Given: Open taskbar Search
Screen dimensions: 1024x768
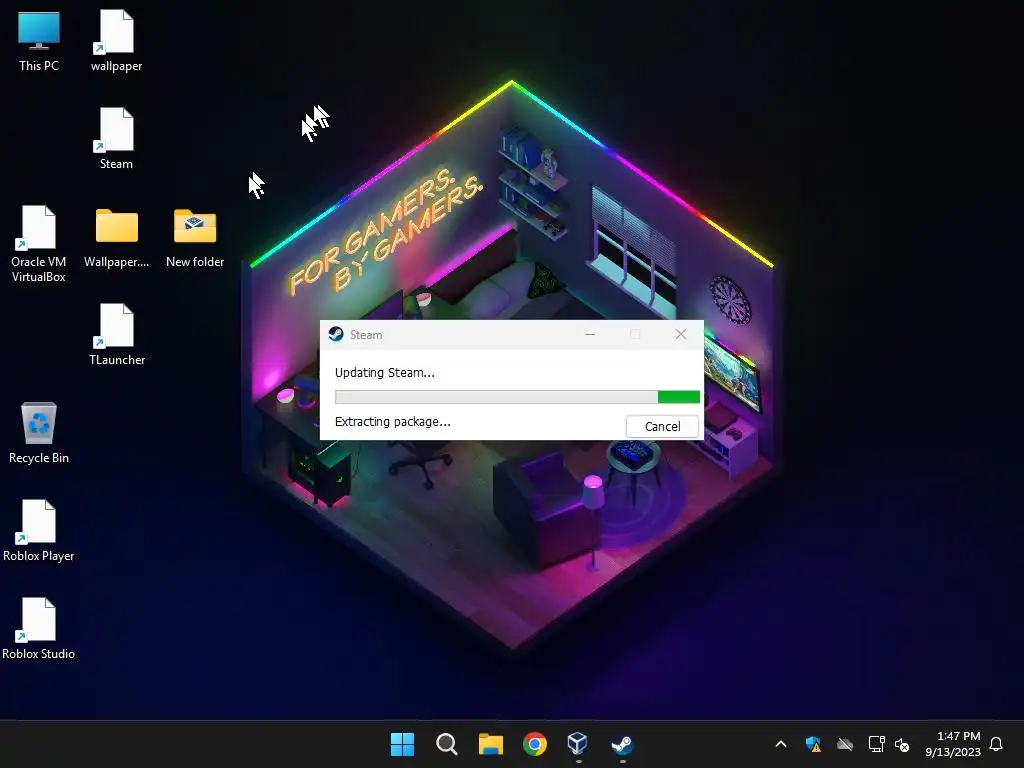Looking at the screenshot, I should click(x=447, y=744).
